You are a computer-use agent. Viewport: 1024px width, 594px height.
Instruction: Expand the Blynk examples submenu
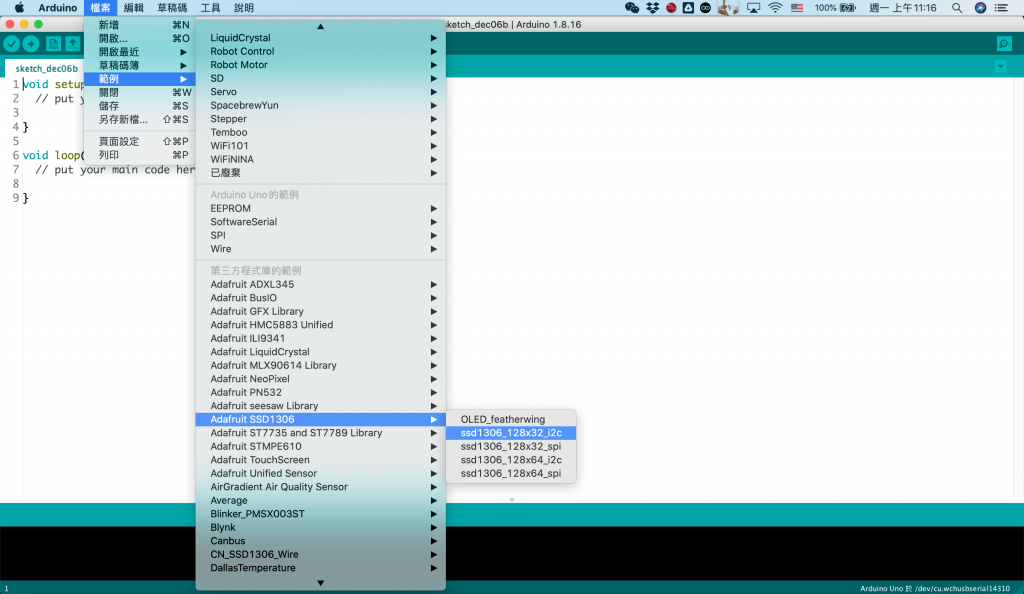point(321,527)
